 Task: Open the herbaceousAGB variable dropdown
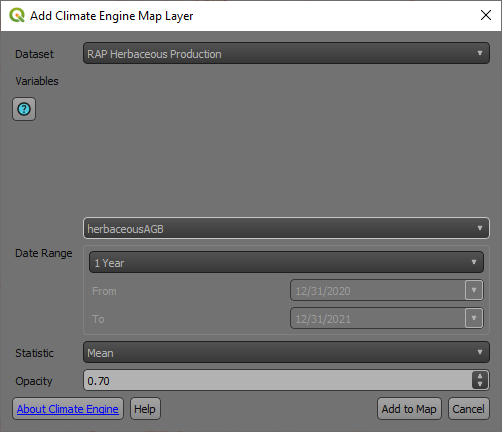point(286,228)
